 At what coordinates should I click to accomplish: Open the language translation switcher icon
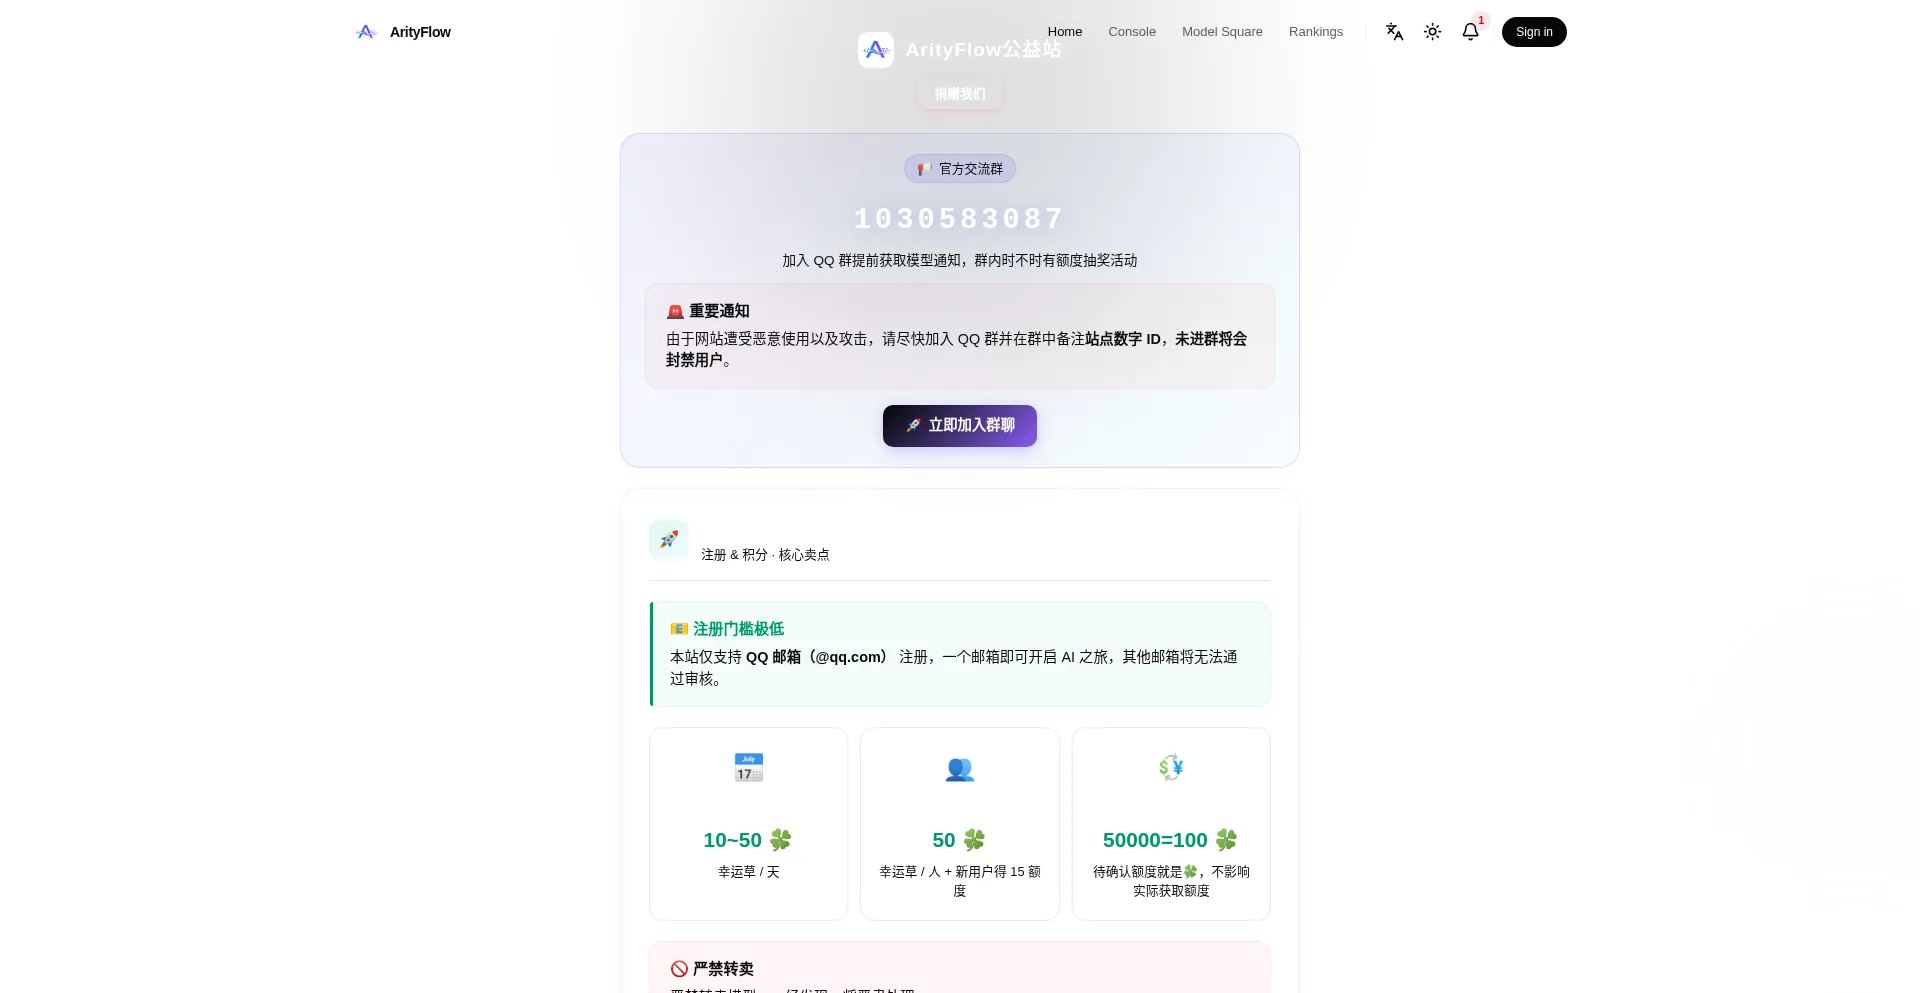click(1394, 32)
